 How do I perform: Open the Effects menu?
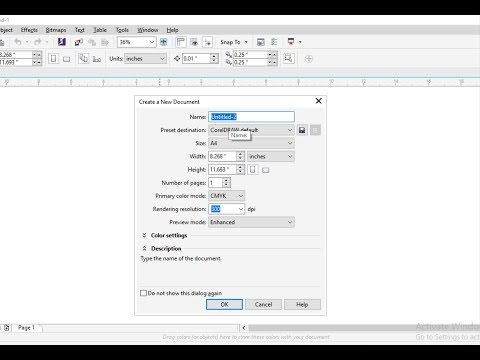click(29, 30)
